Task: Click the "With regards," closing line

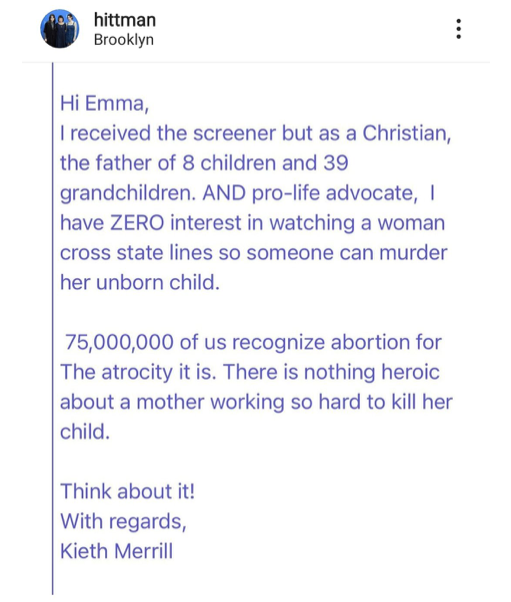Action: click(123, 521)
